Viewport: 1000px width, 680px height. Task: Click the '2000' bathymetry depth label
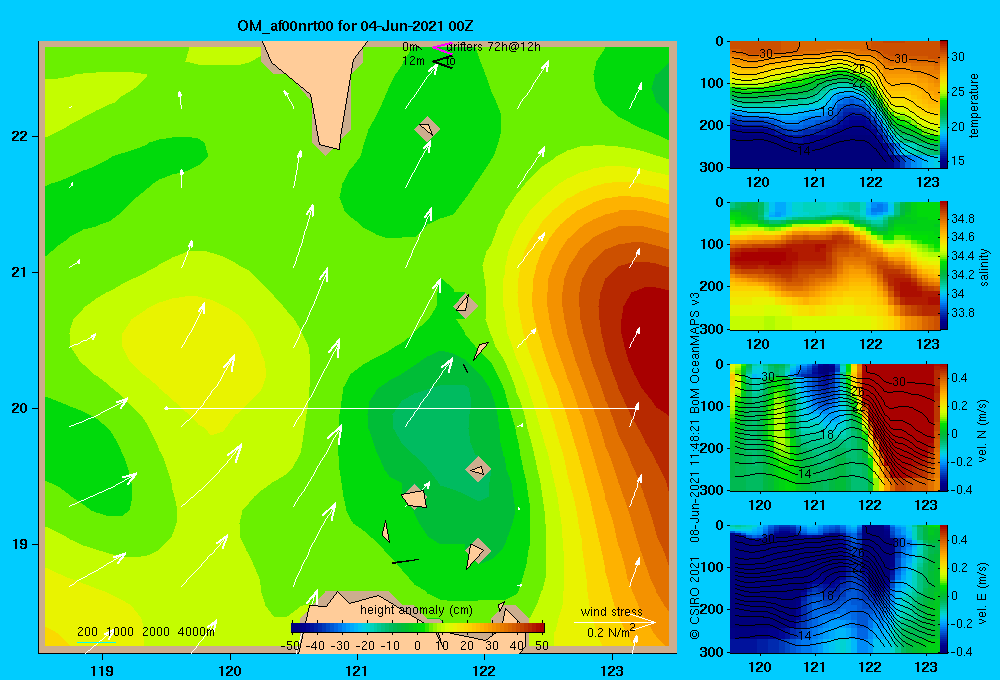[x=156, y=632]
